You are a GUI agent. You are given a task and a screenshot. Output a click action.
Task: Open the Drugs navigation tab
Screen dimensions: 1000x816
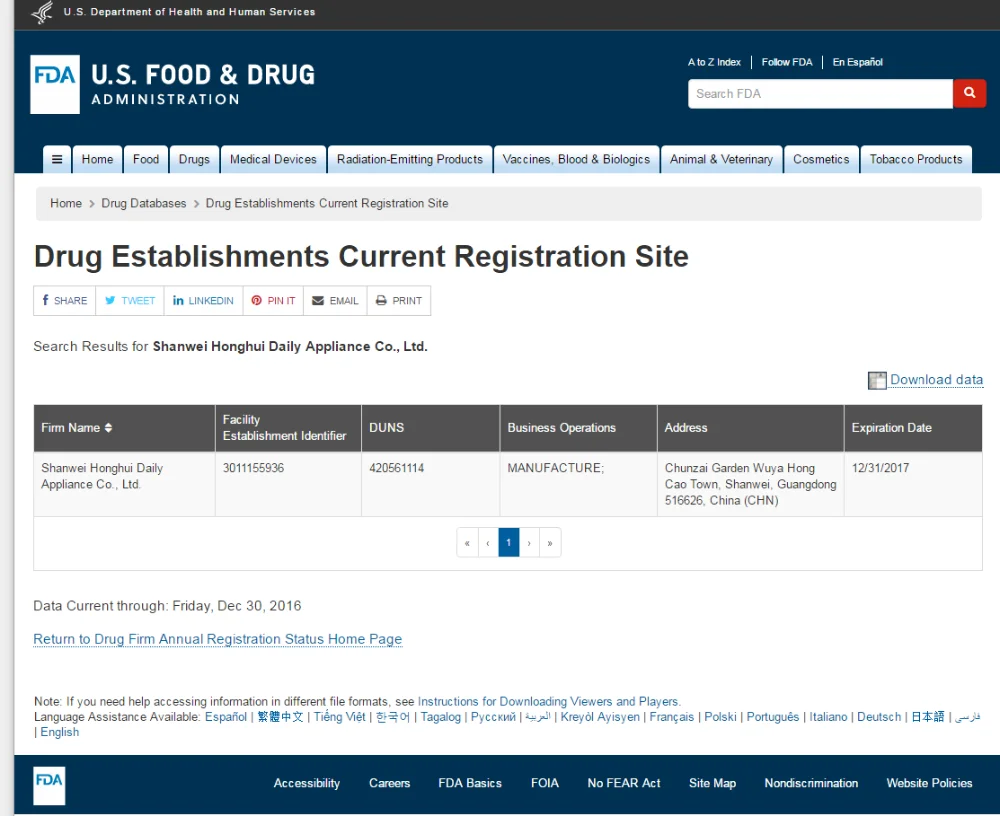(x=194, y=159)
